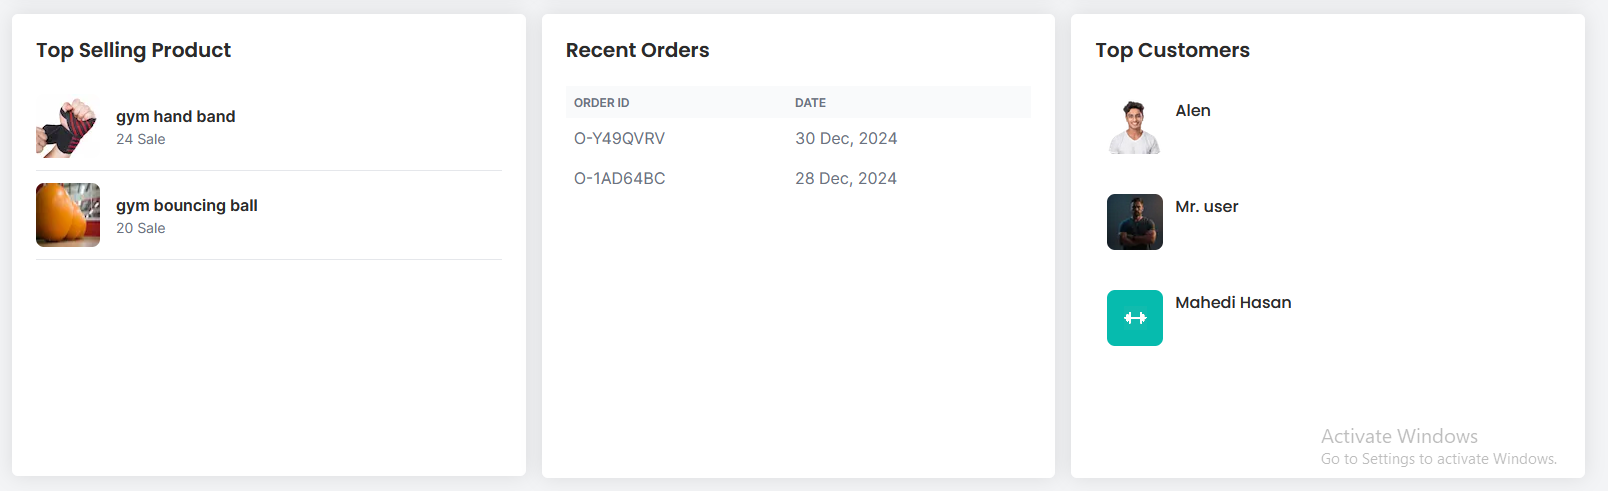Select customer name Alen
Viewport: 1608px width, 491px height.
[x=1193, y=111]
